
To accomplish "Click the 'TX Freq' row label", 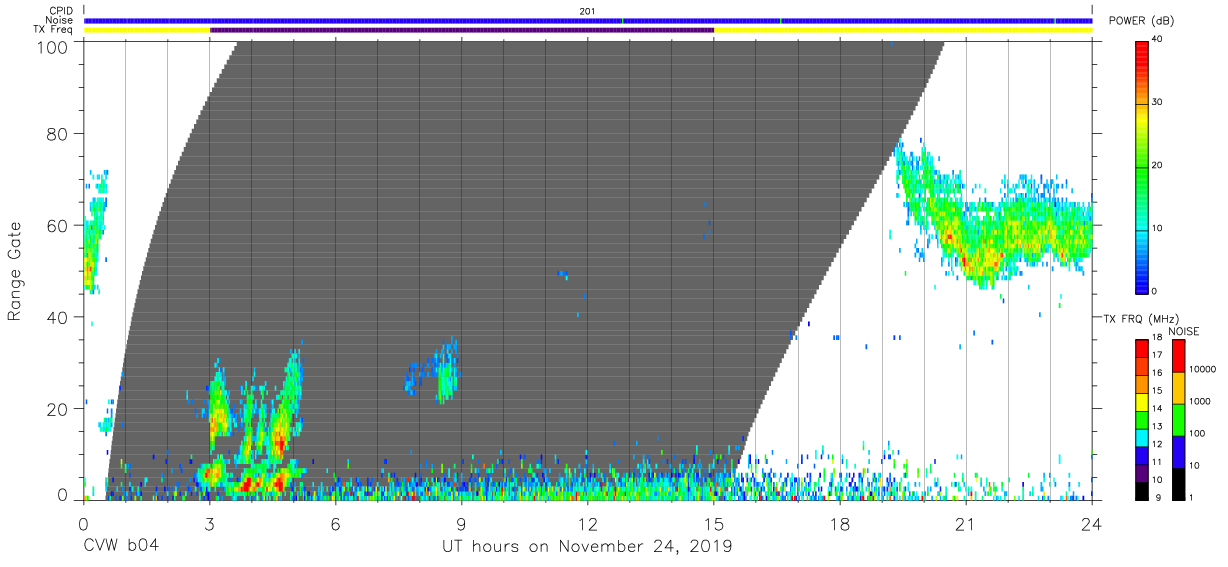I will [54, 30].
